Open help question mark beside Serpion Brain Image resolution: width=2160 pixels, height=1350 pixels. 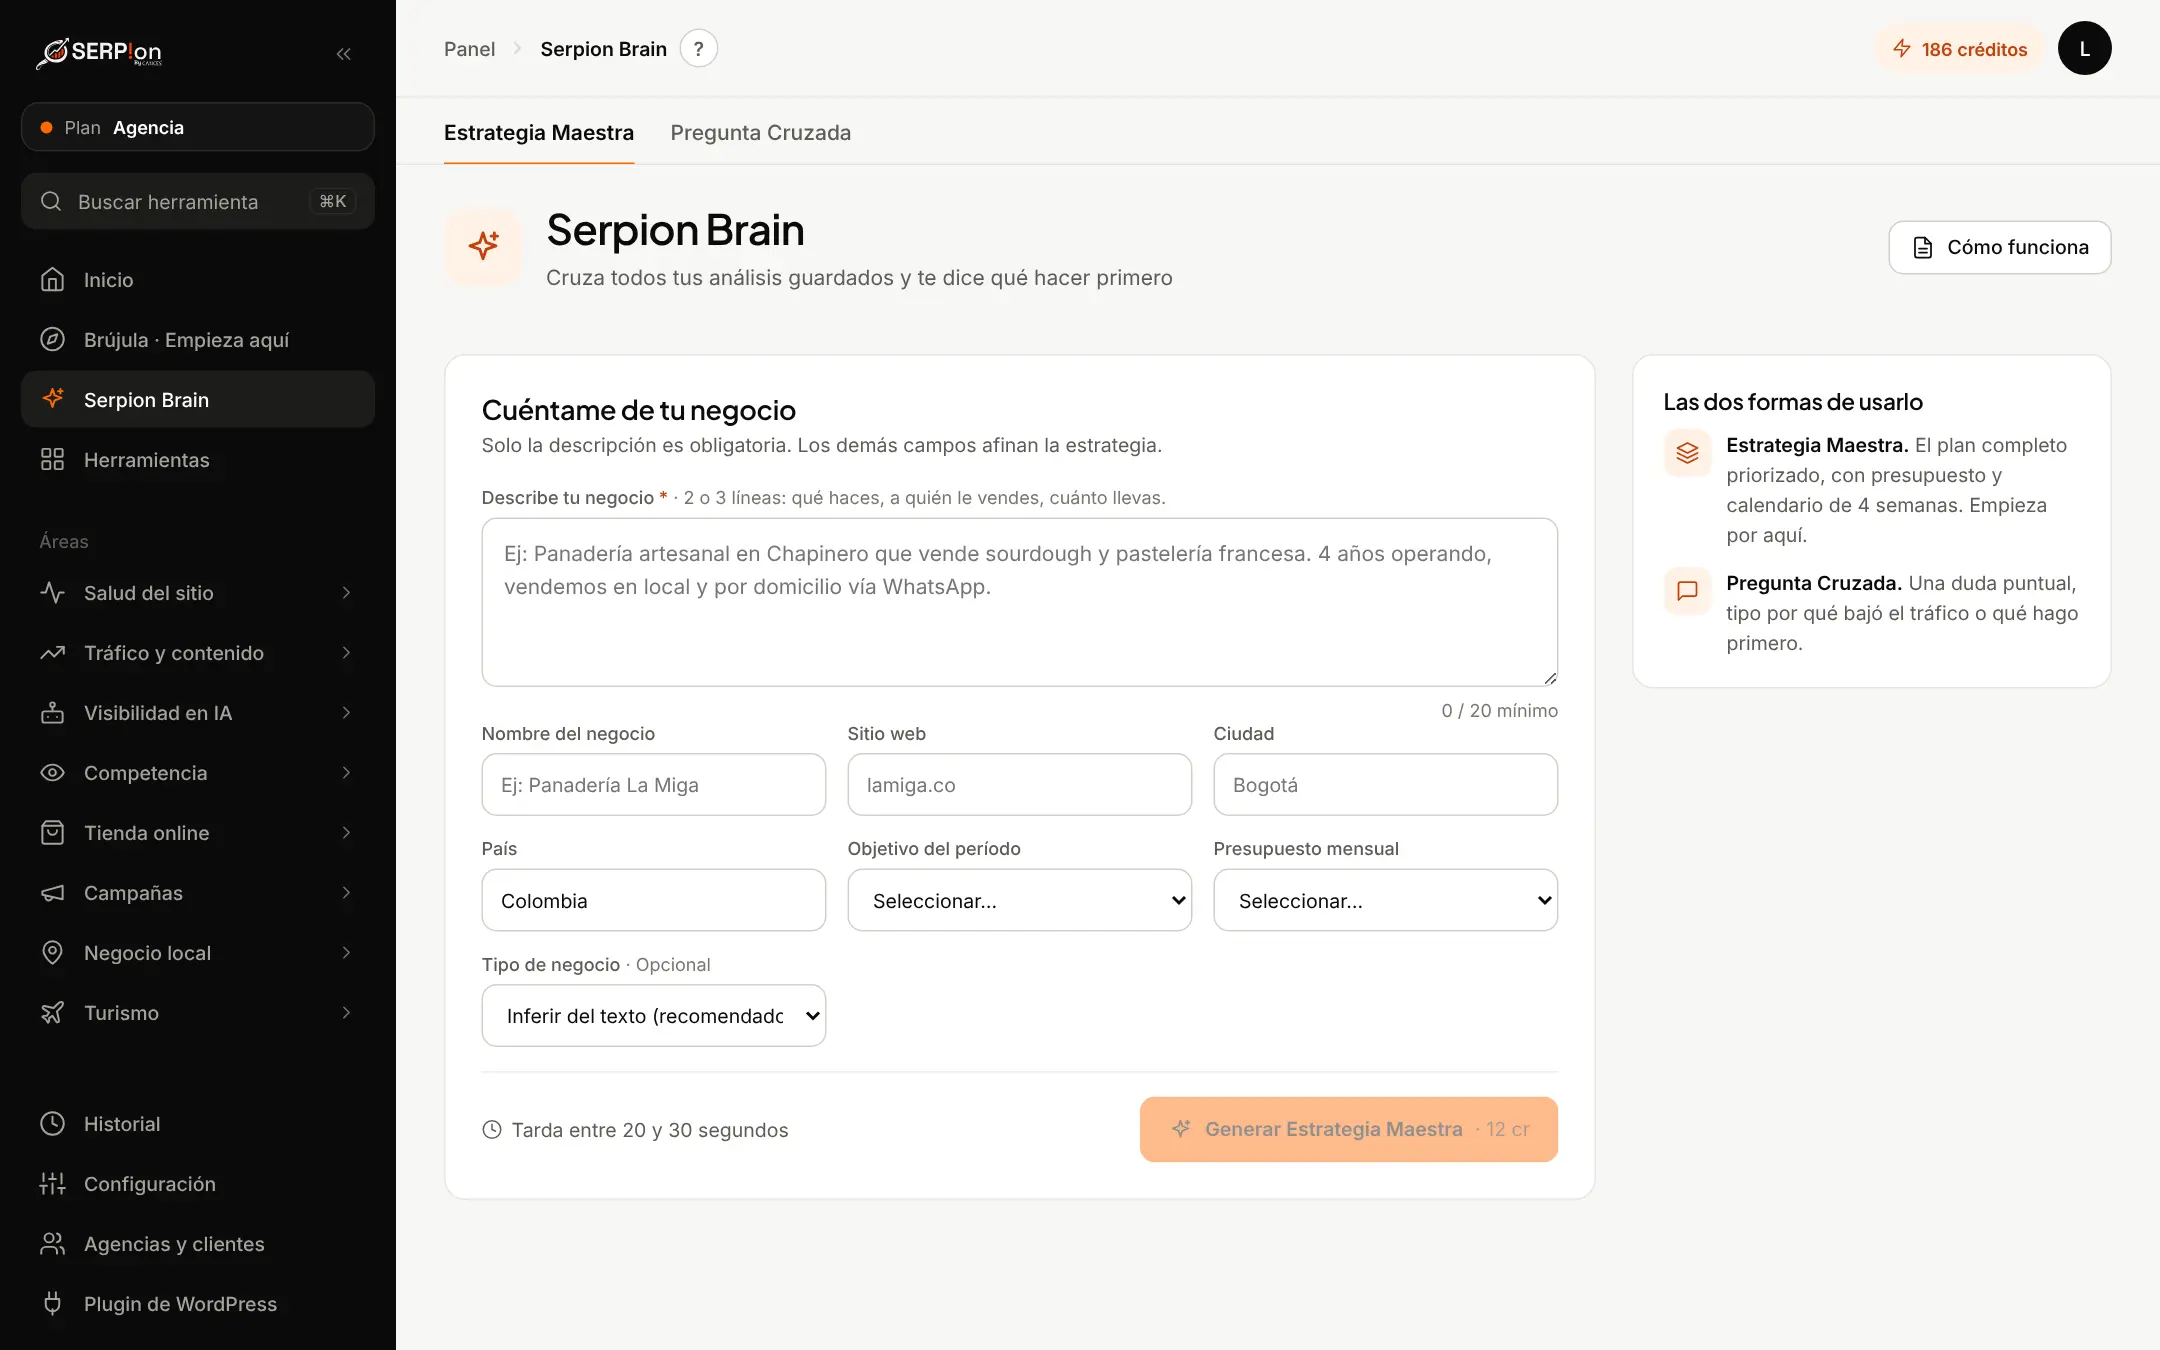pyautogui.click(x=698, y=49)
